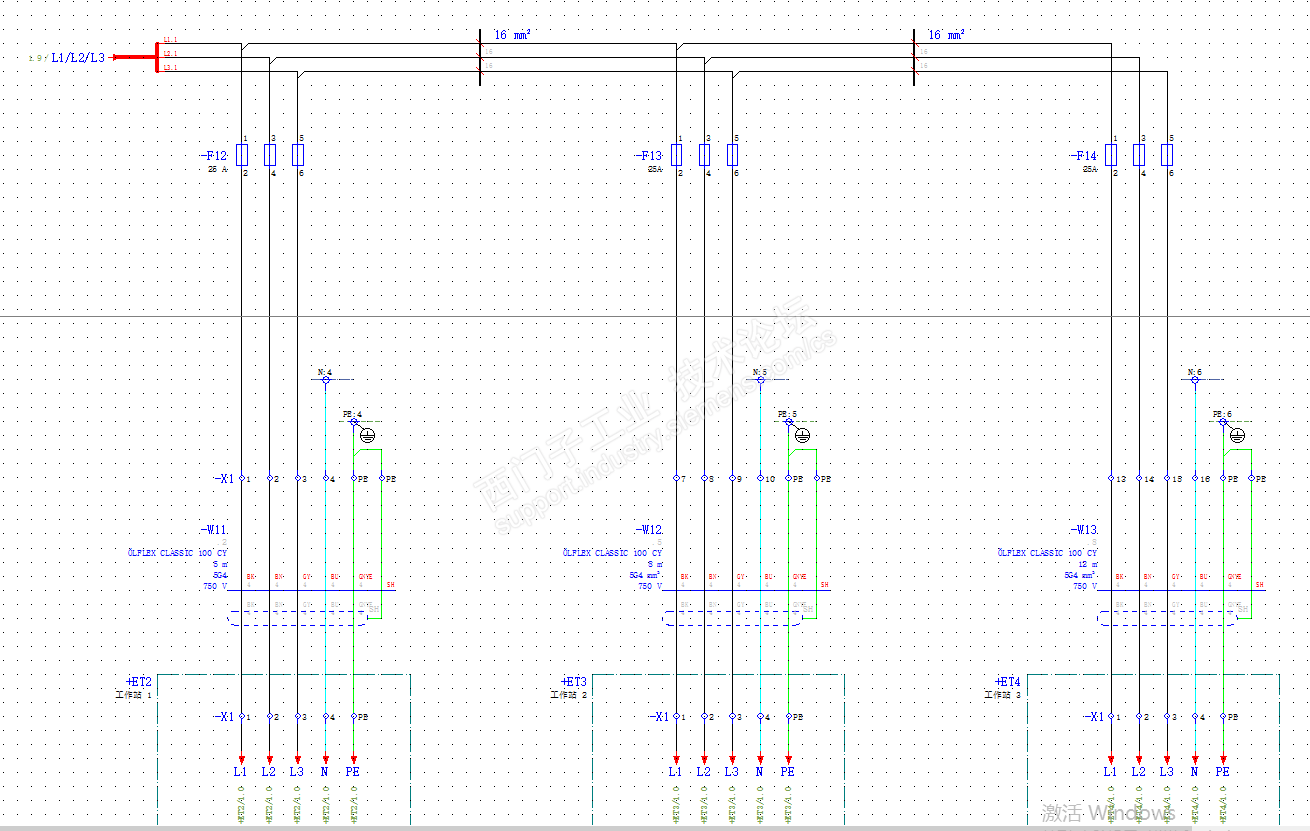The height and width of the screenshot is (831, 1310).
Task: Select fuse -F12 pole with contacts 5-6
Action: [297, 155]
